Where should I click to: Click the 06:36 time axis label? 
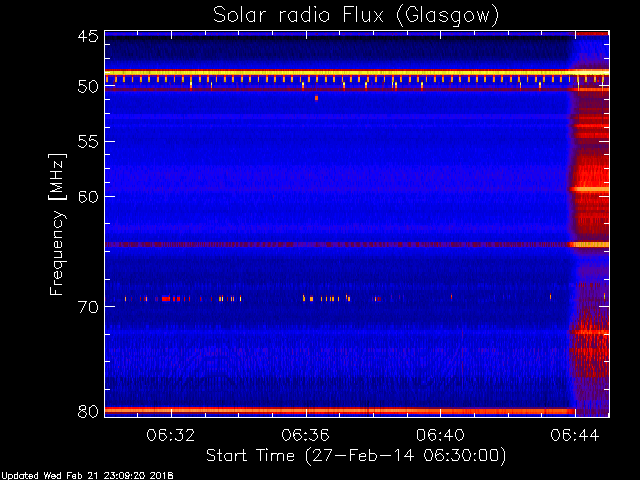pos(305,435)
